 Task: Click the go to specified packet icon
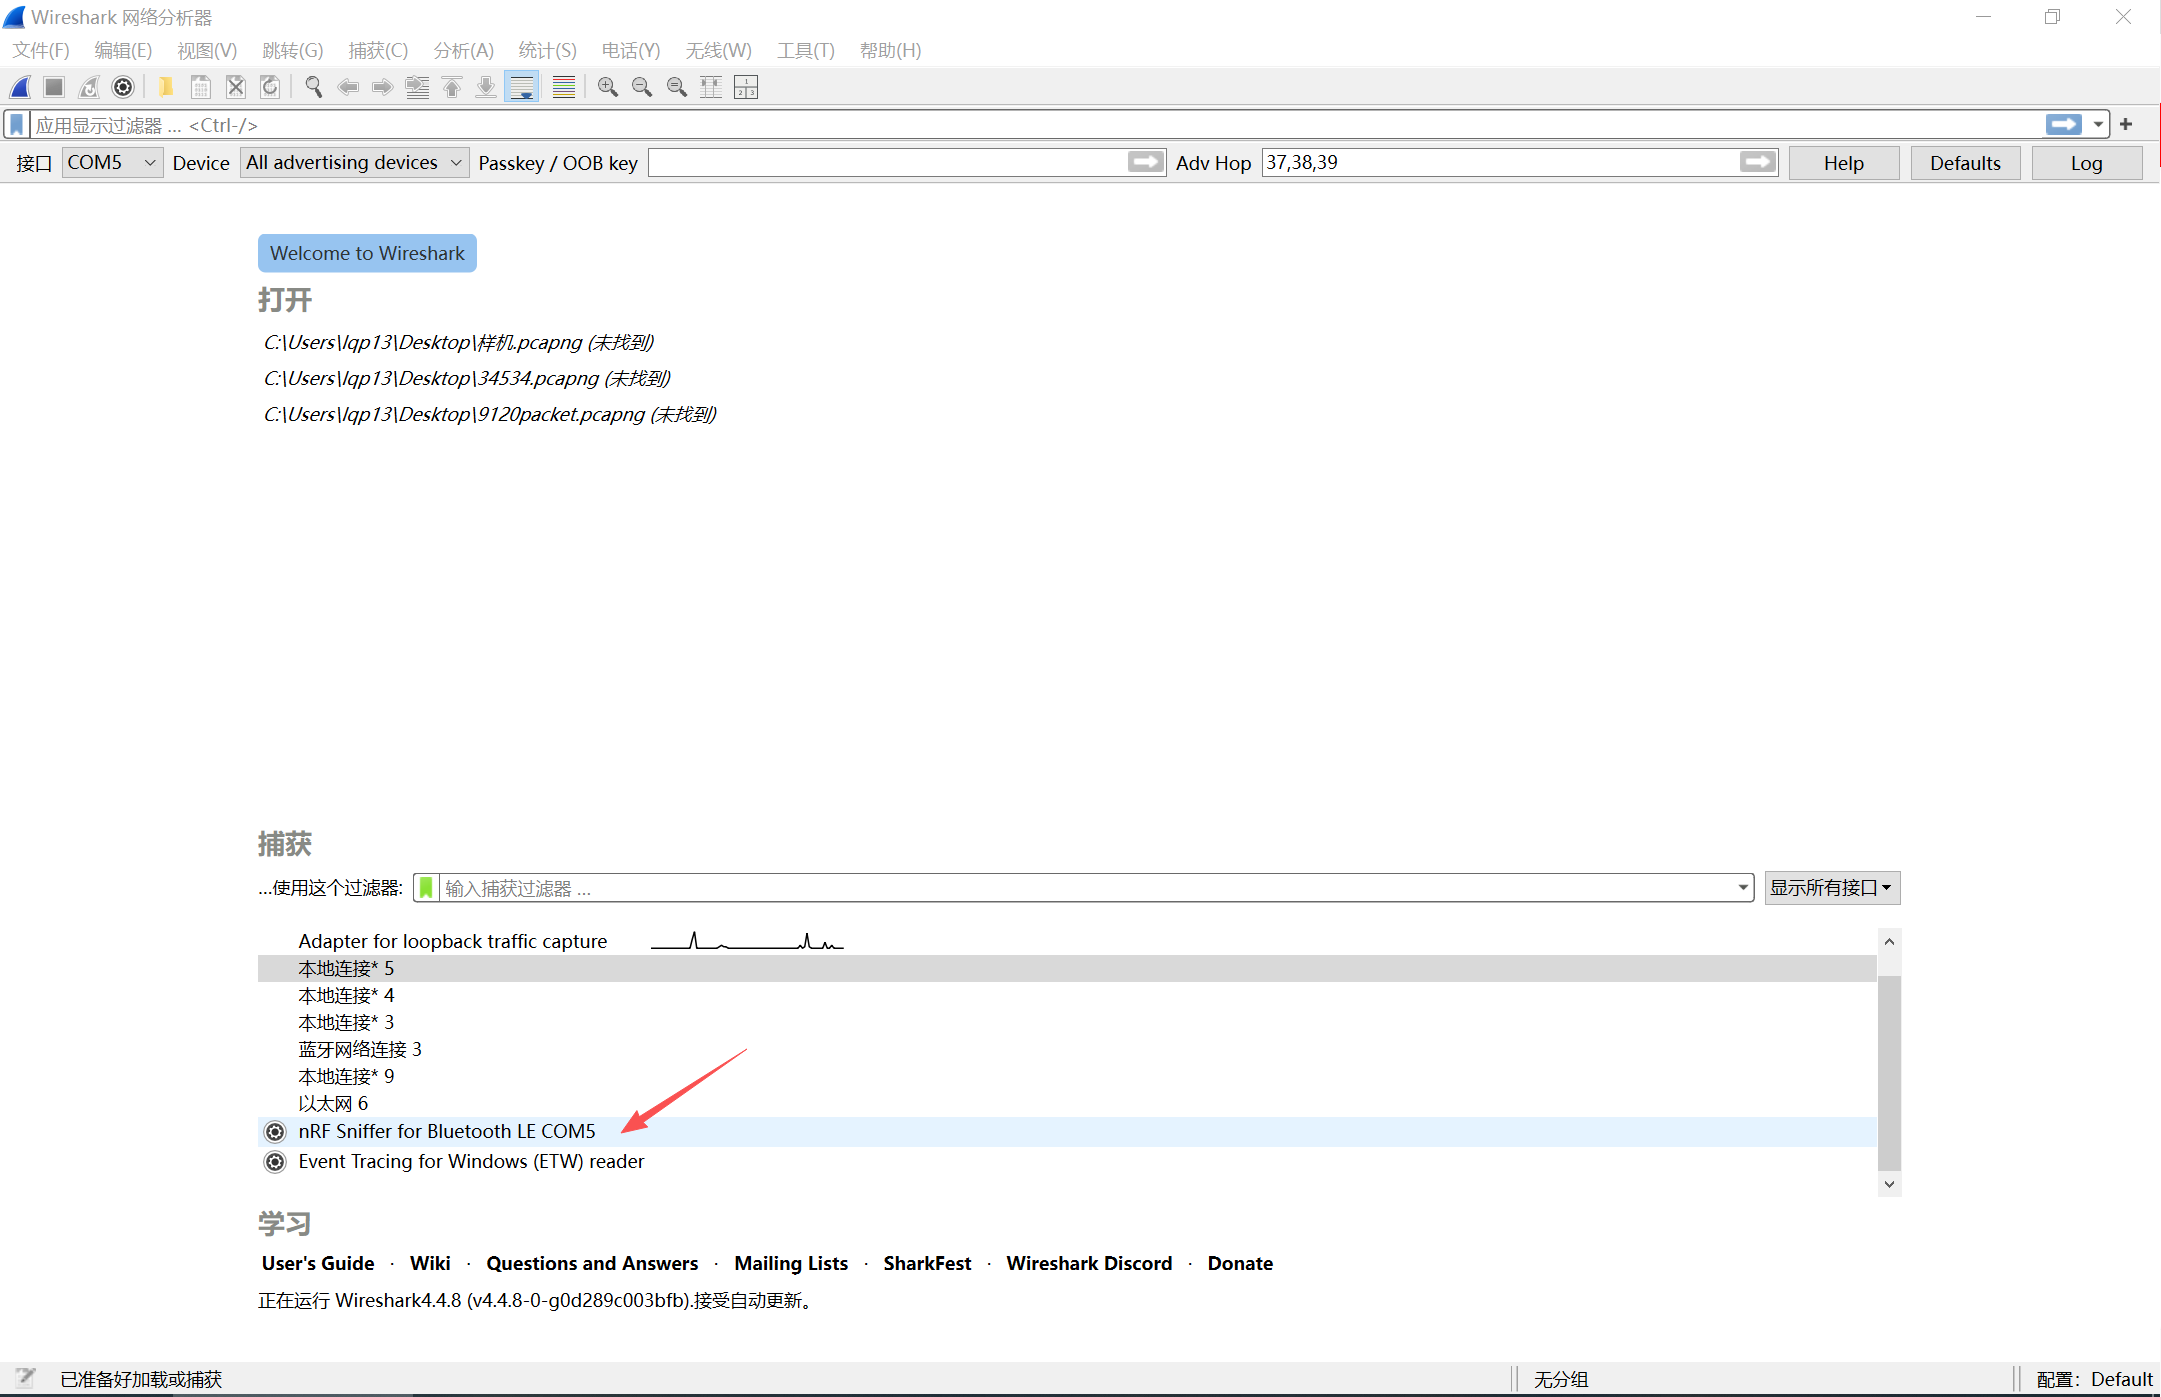(x=417, y=87)
